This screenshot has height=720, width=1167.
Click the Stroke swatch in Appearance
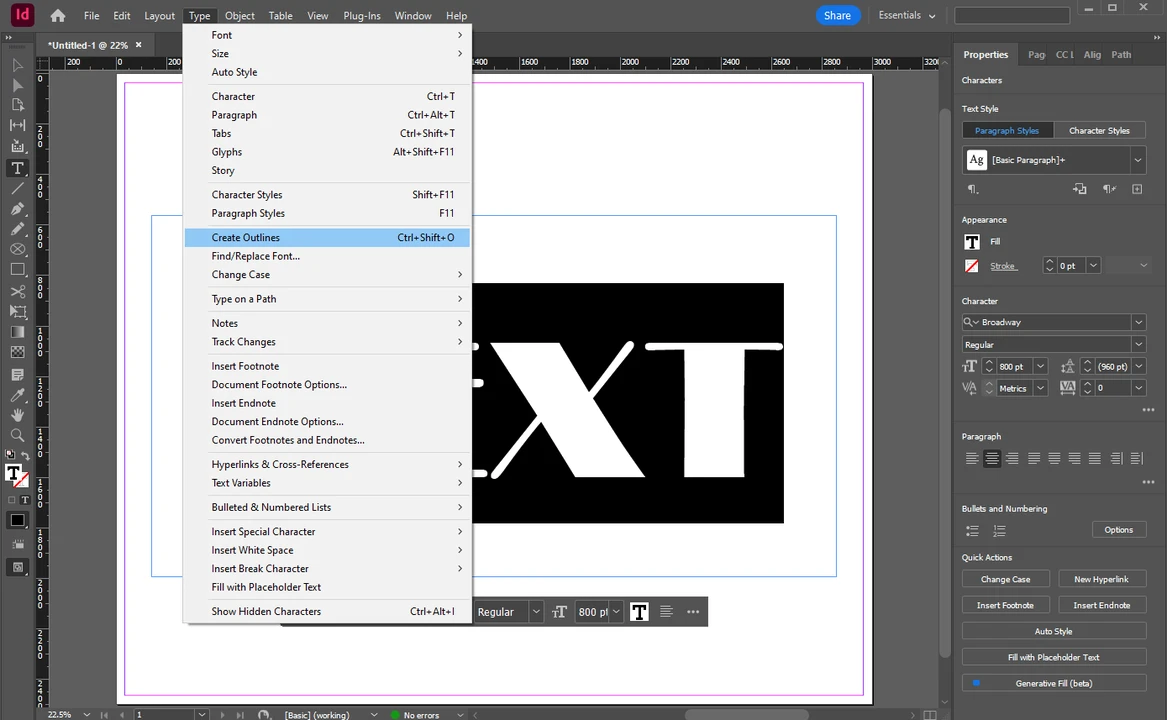coord(972,266)
